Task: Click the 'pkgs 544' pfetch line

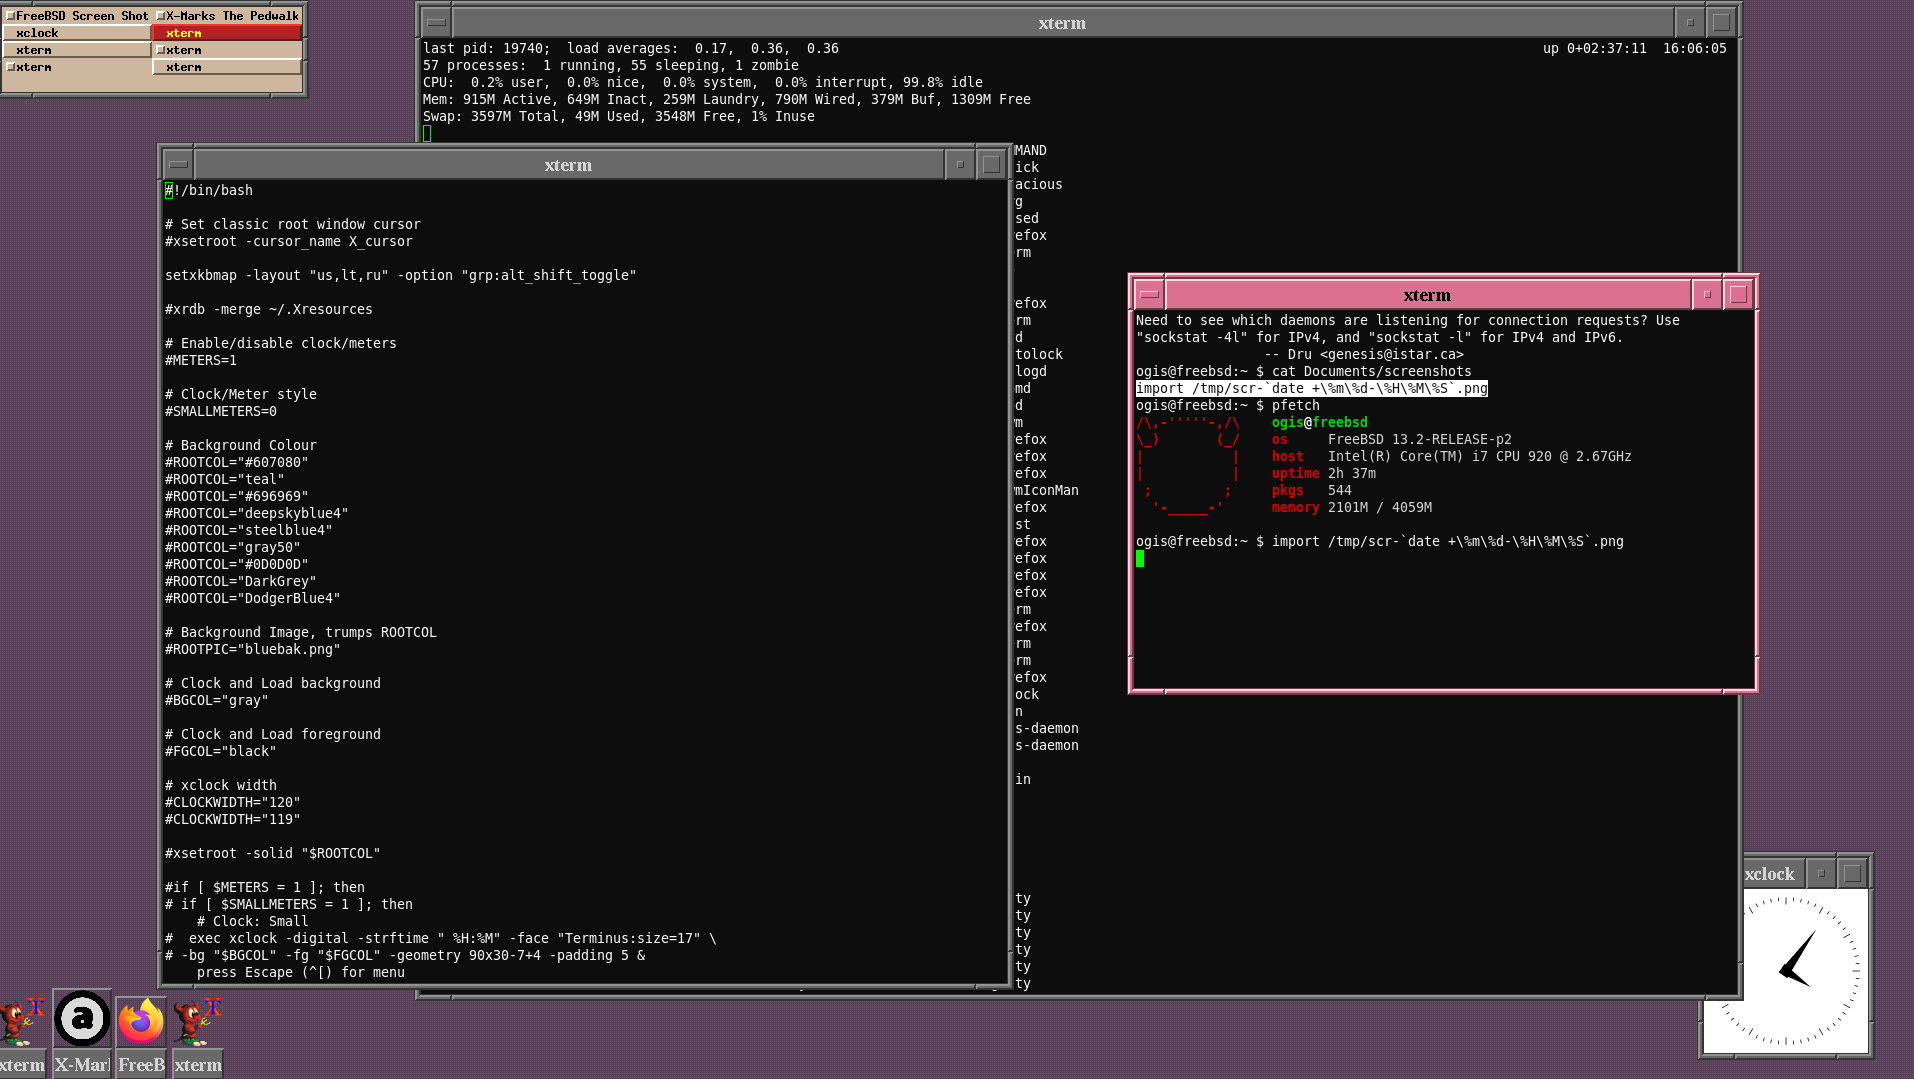Action: (x=1312, y=490)
